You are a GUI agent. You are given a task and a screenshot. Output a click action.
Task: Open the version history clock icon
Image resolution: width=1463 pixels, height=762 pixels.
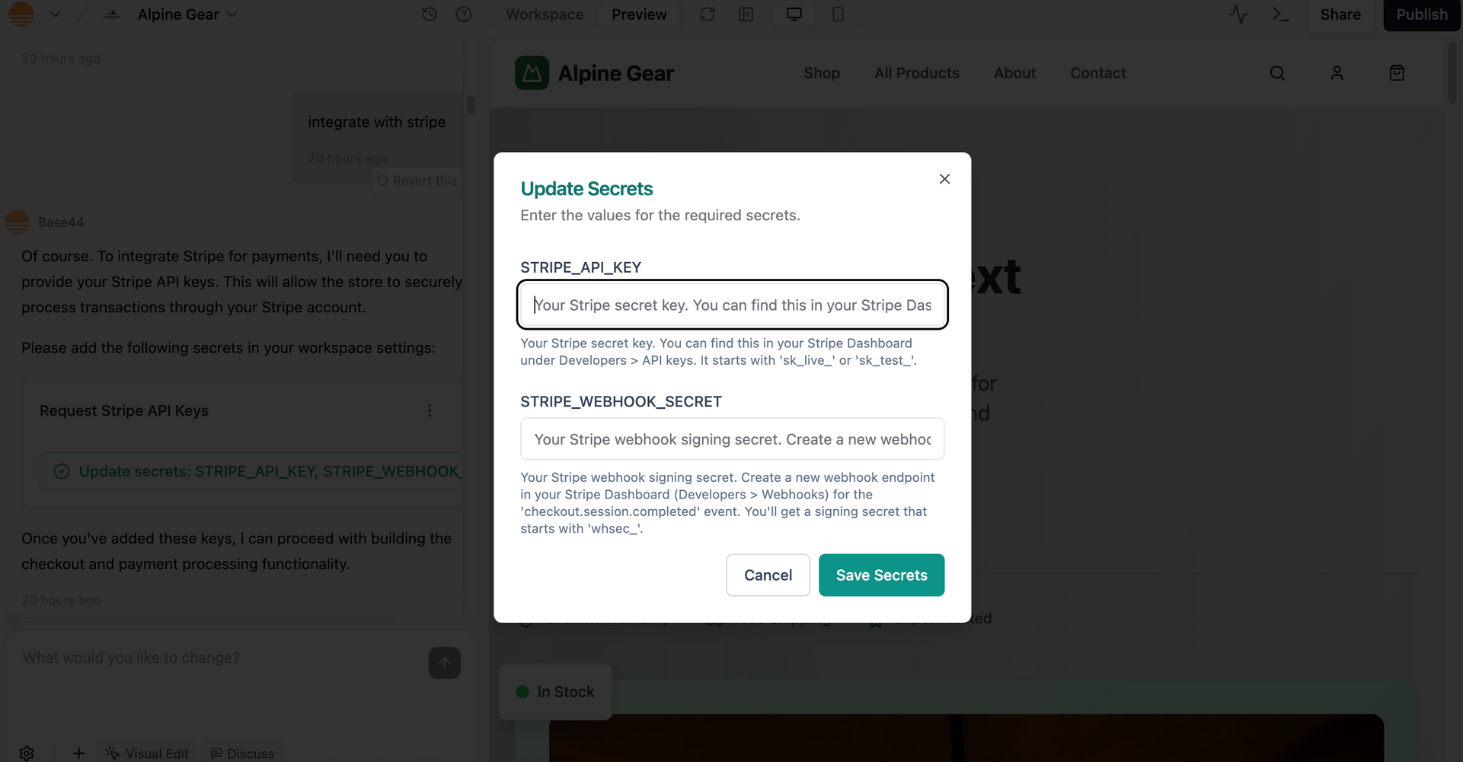tap(429, 15)
